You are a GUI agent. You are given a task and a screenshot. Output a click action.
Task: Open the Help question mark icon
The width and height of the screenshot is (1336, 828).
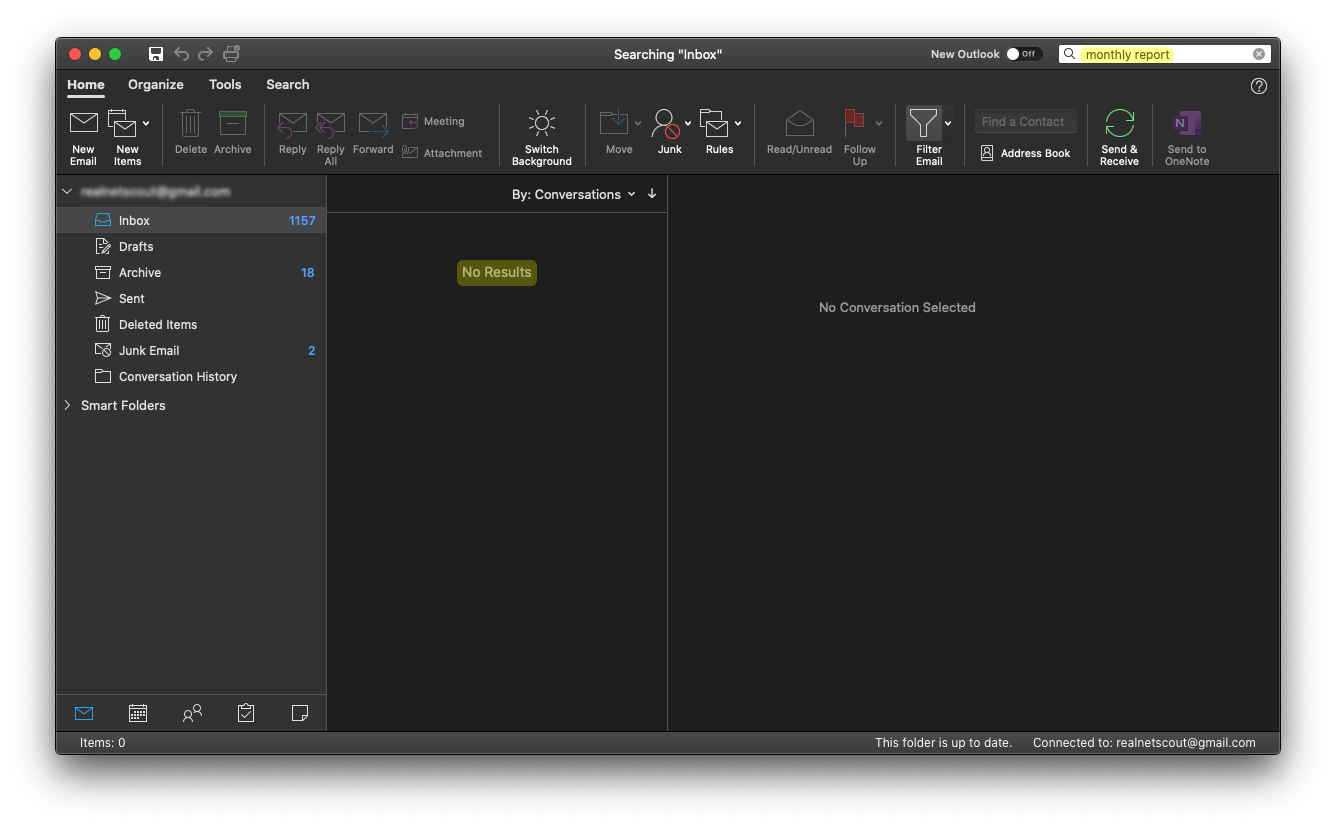[x=1259, y=86]
